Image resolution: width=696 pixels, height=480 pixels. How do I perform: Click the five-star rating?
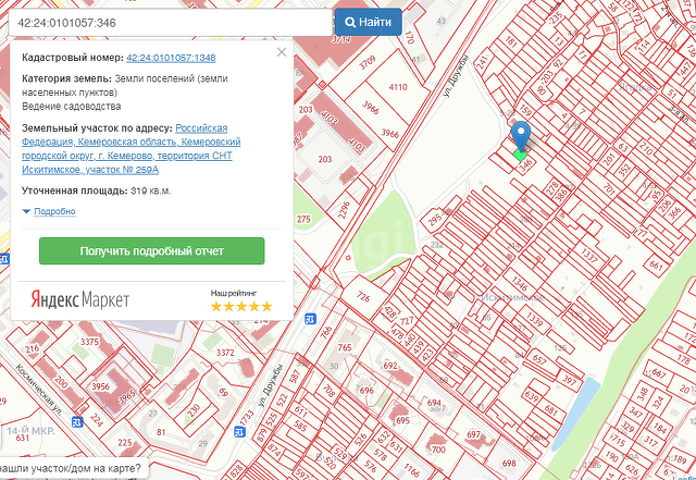tap(241, 306)
